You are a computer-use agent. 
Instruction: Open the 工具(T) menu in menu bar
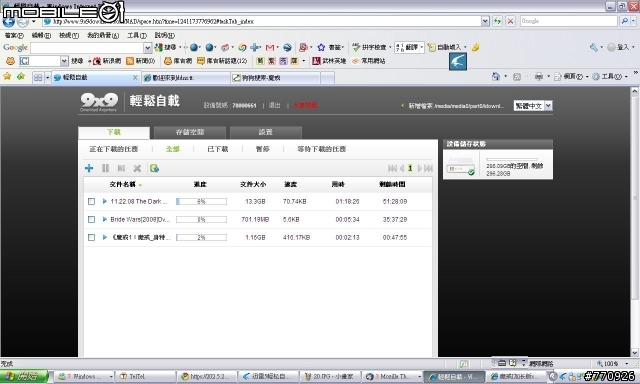[x=137, y=36]
